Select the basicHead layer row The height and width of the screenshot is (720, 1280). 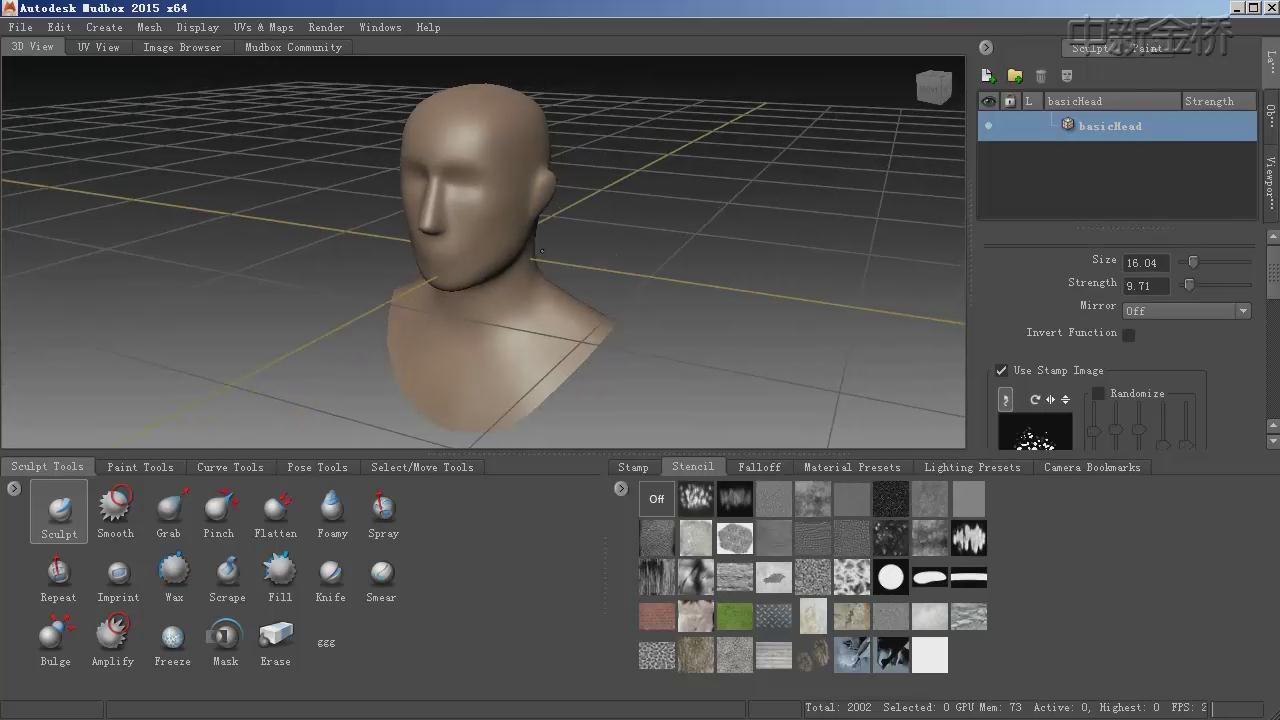pyautogui.click(x=1117, y=126)
